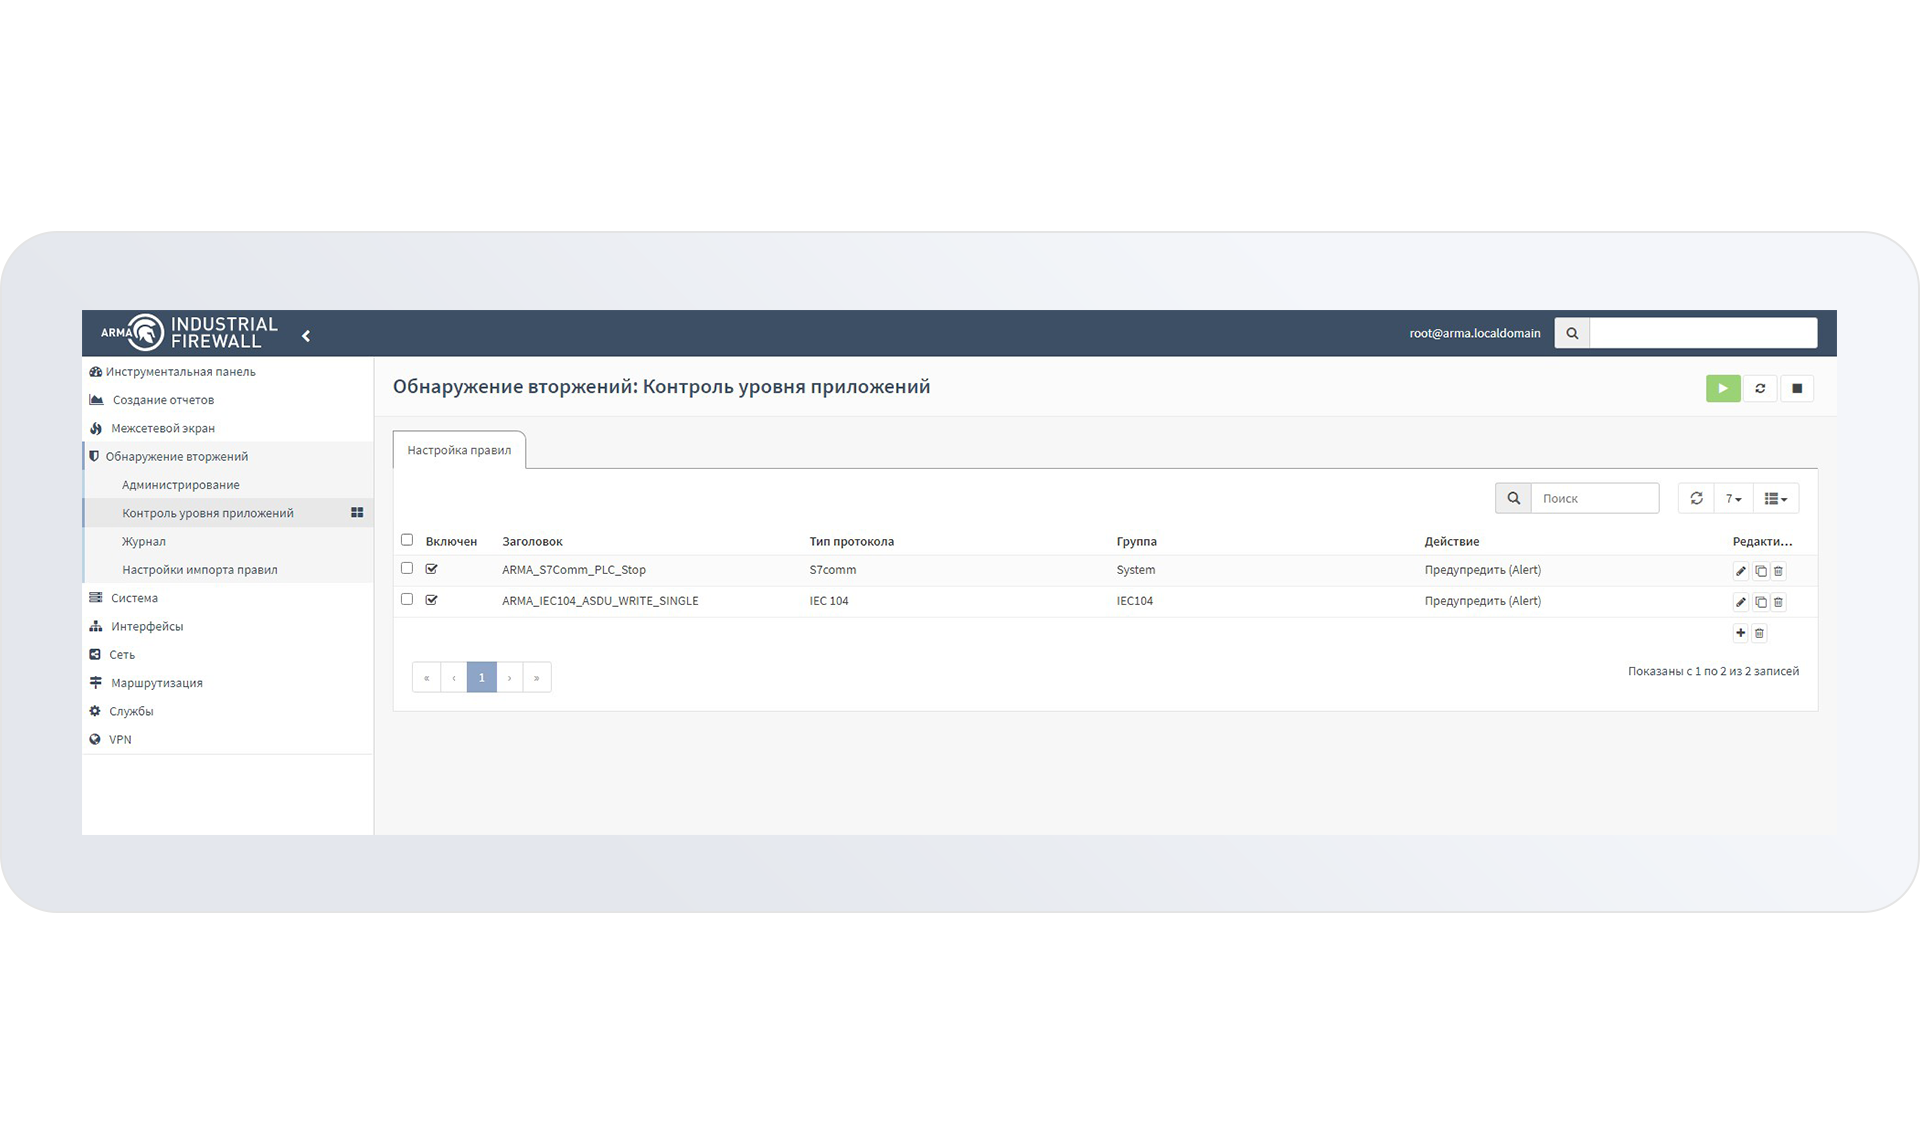This screenshot has width=1920, height=1146.
Task: Open the Настройка правил tab
Action: pos(459,450)
